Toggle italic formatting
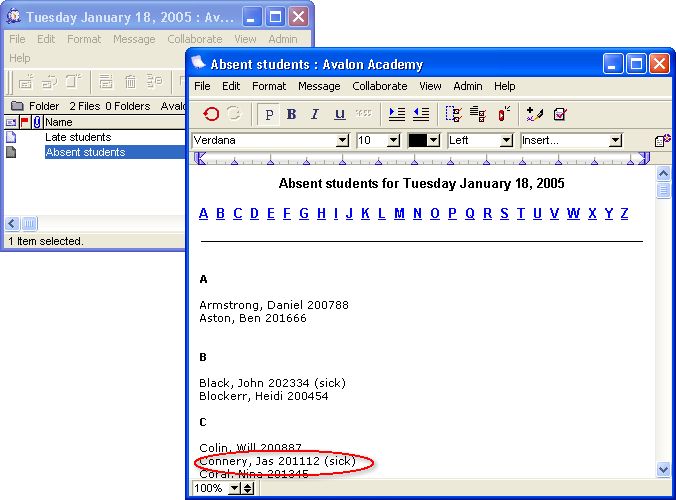 (x=315, y=114)
